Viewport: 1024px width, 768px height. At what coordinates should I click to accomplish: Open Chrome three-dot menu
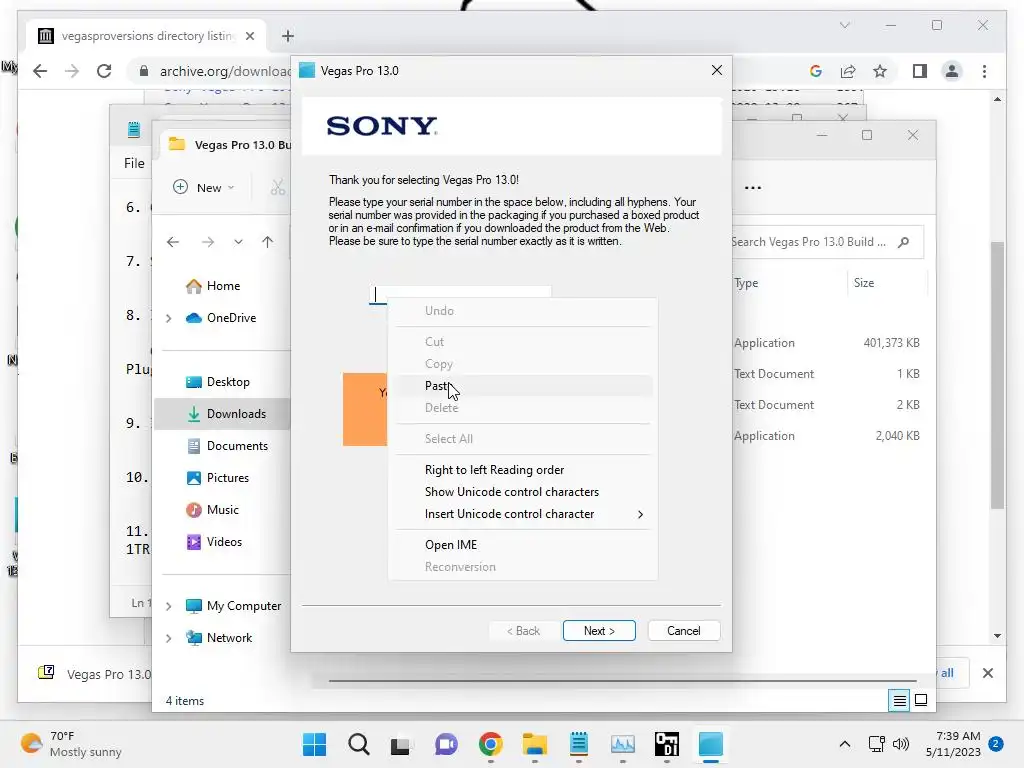984,71
